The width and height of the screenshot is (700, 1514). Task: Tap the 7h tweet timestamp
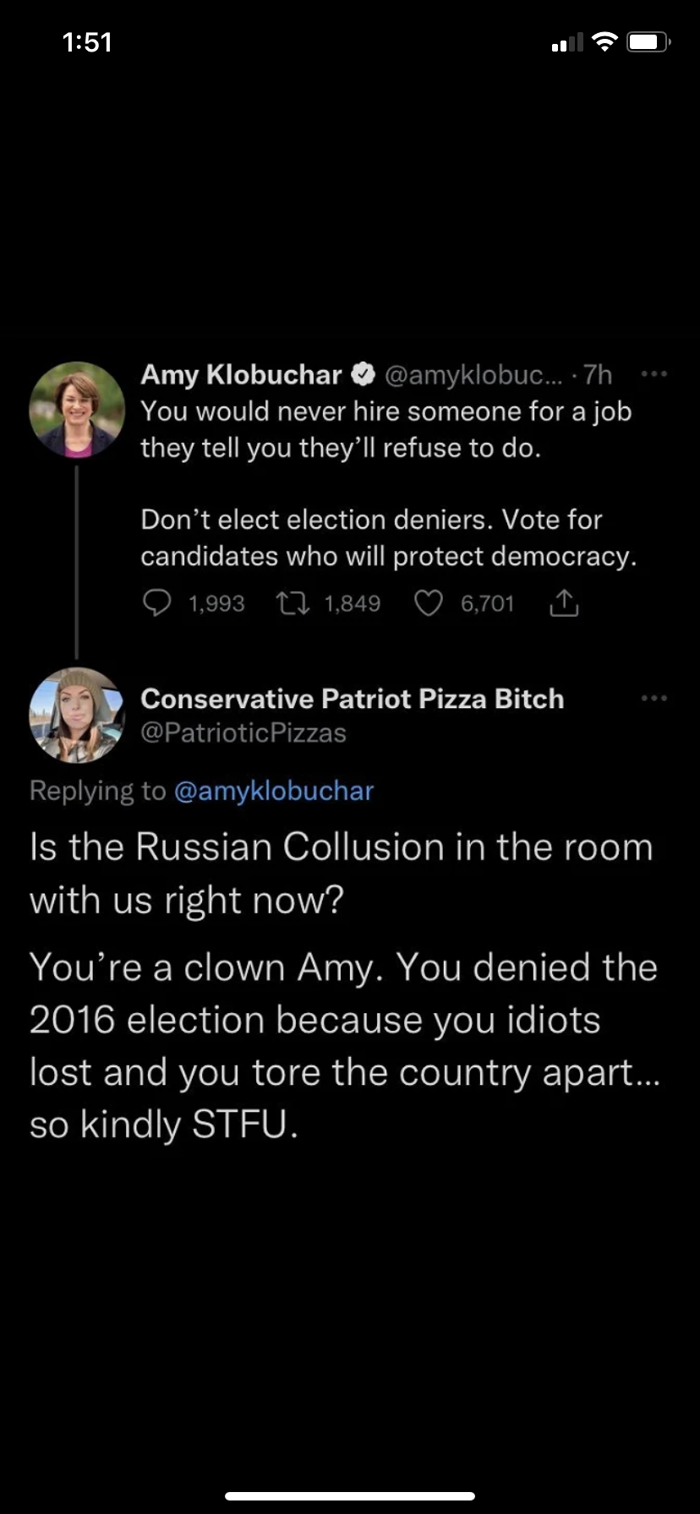point(597,376)
